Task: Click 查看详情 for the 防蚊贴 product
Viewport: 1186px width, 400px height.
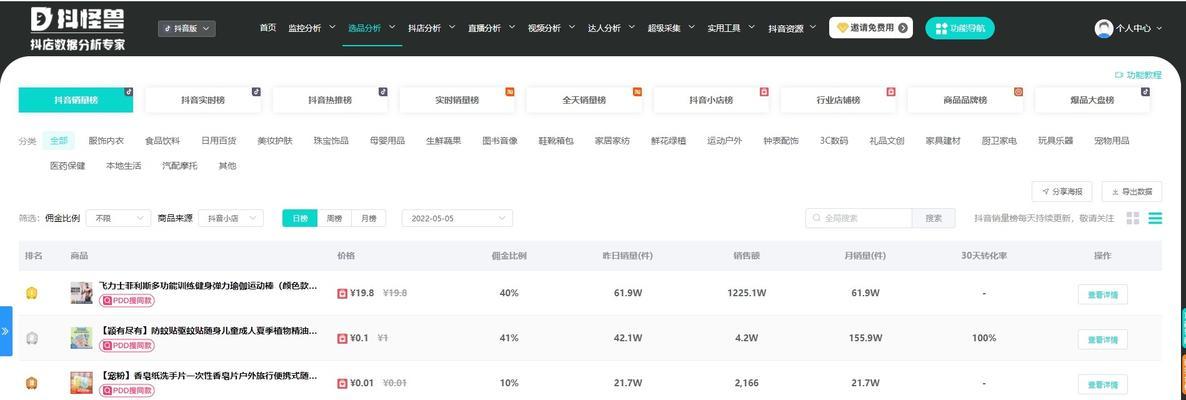Action: click(1103, 340)
